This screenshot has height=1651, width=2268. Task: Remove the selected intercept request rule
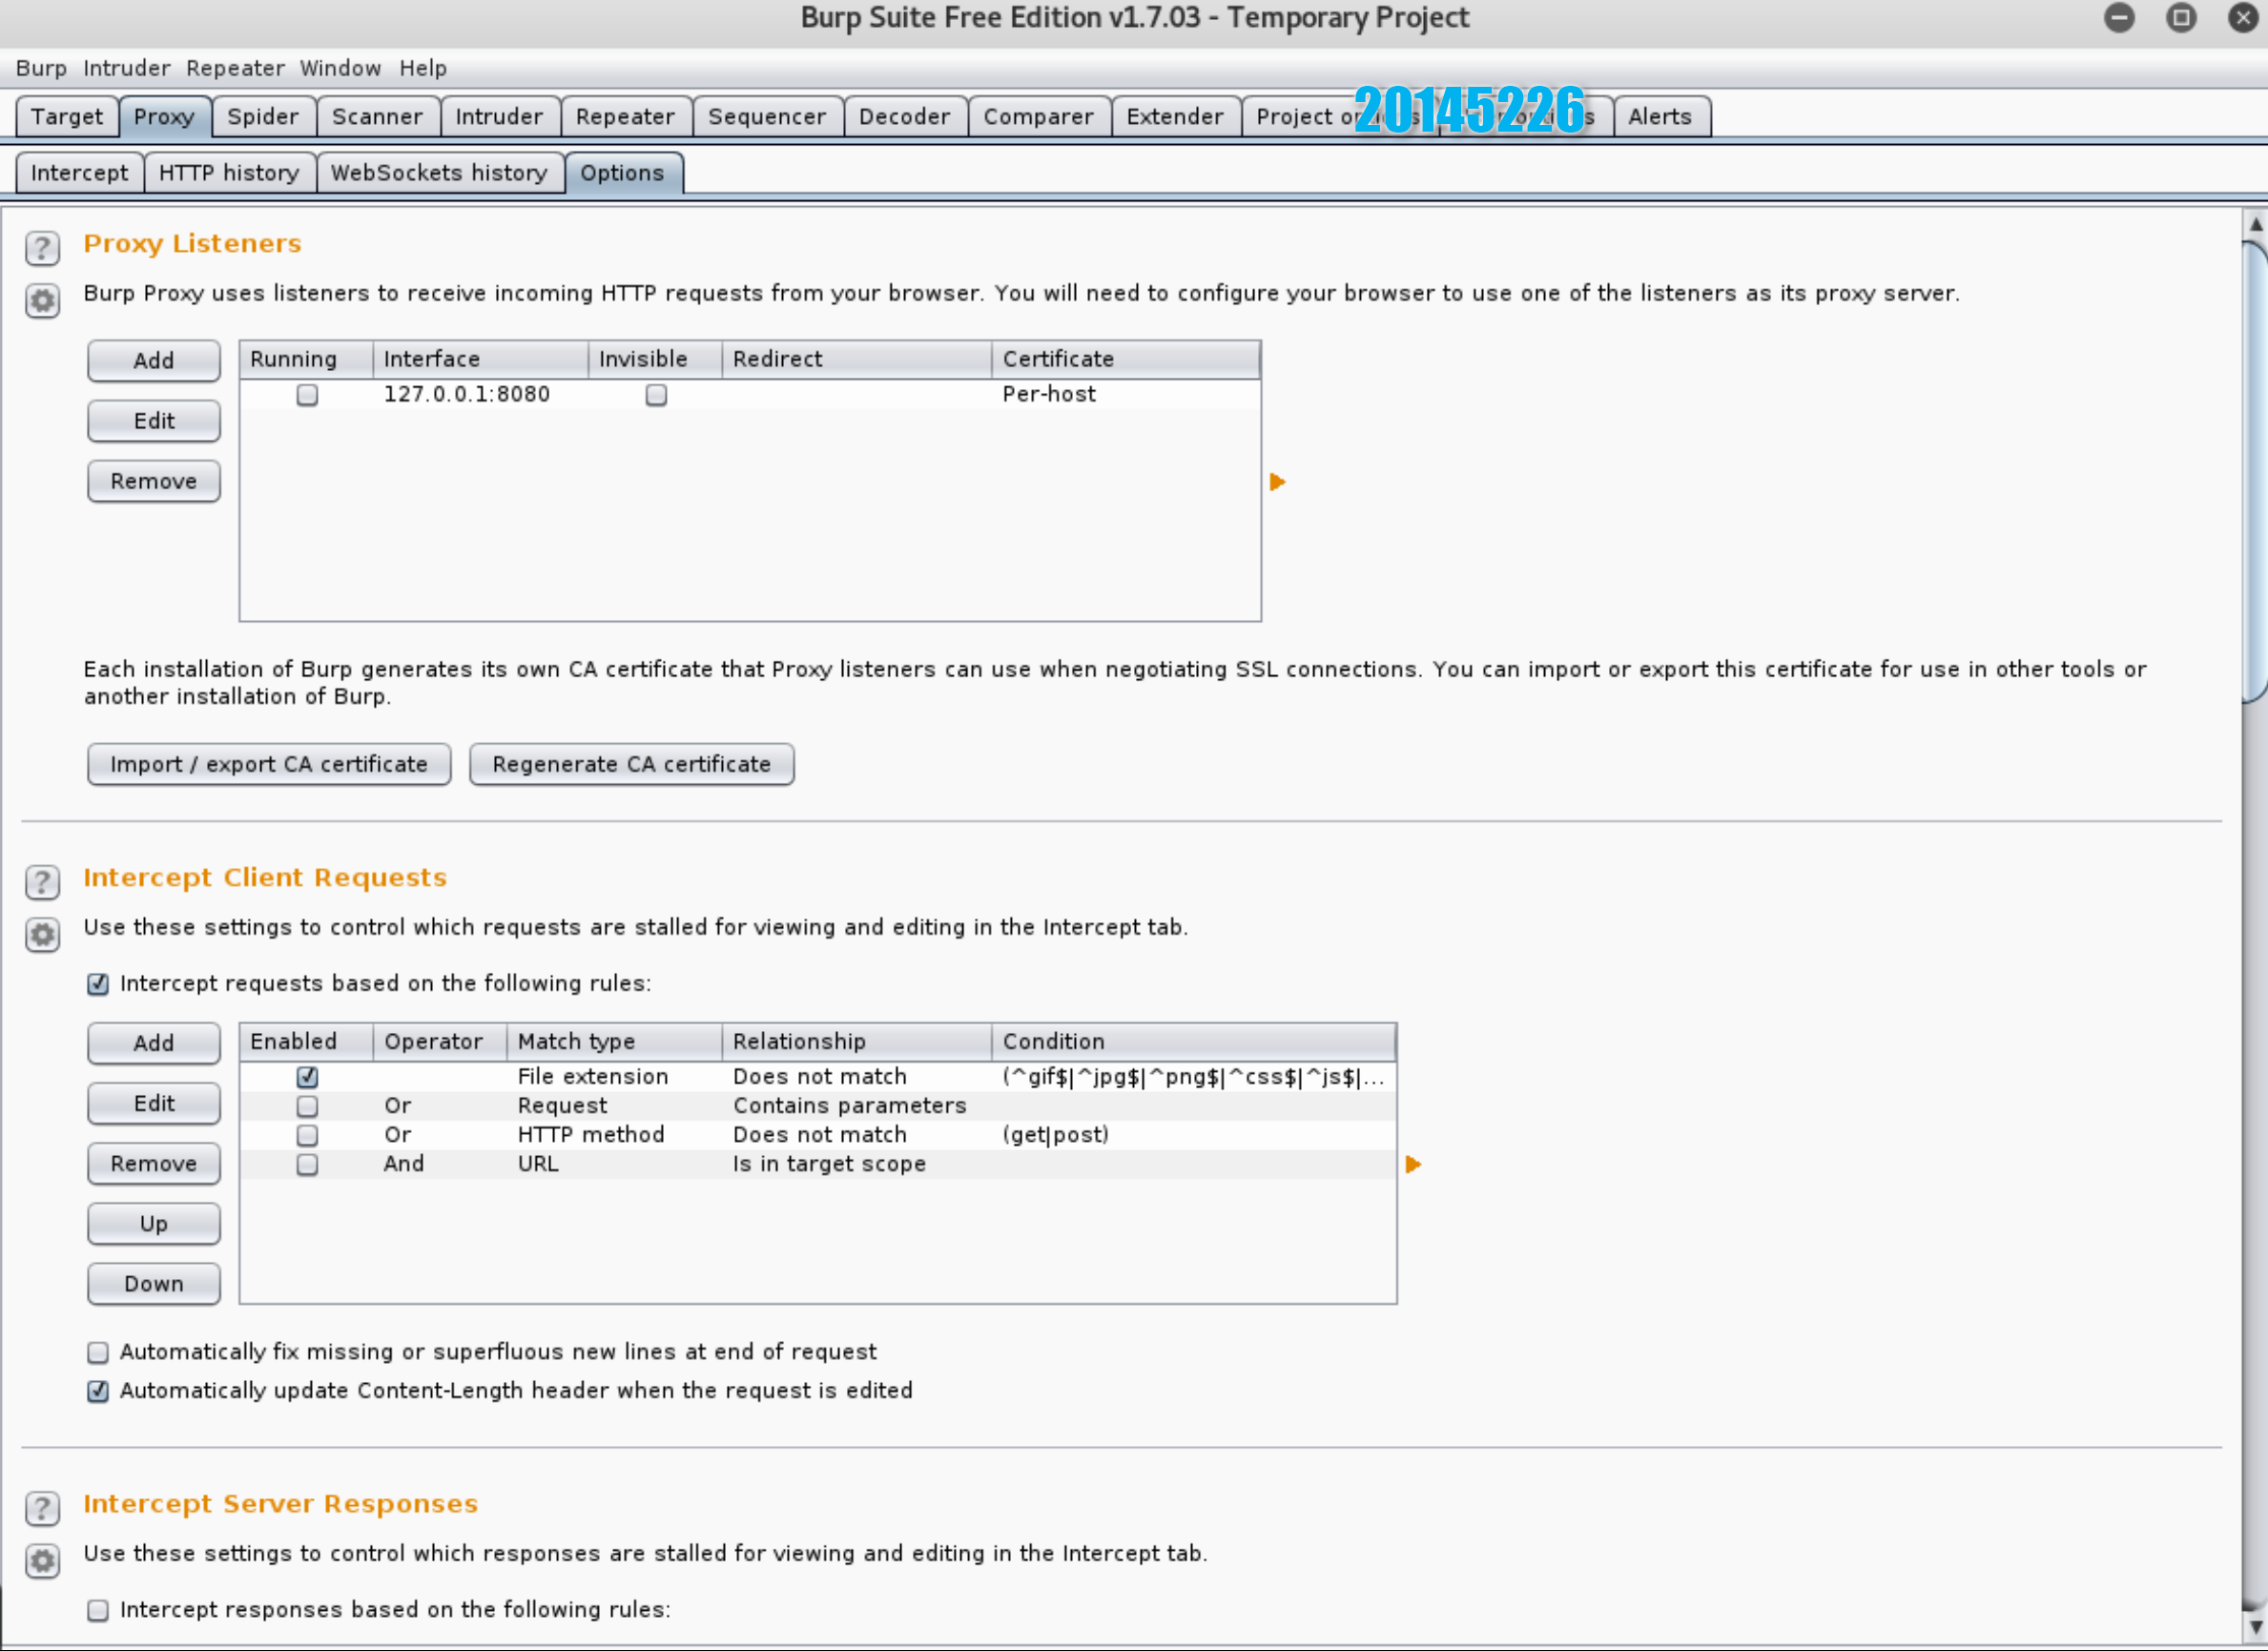tap(154, 1164)
